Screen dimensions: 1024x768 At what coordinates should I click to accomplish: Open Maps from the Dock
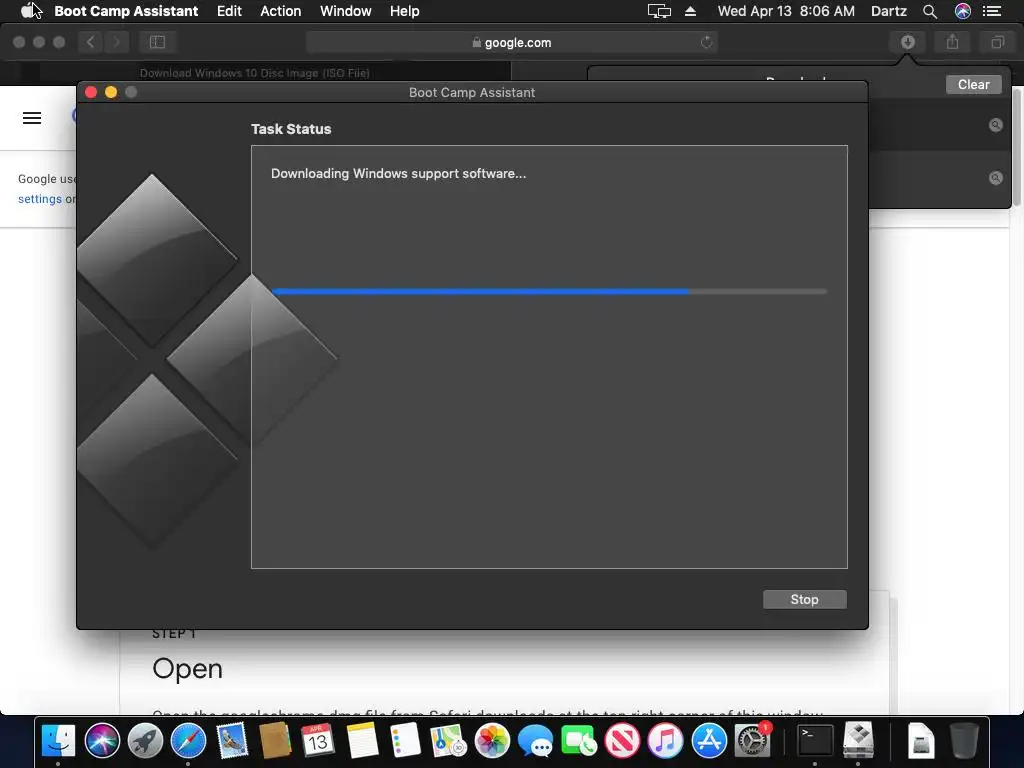point(449,741)
